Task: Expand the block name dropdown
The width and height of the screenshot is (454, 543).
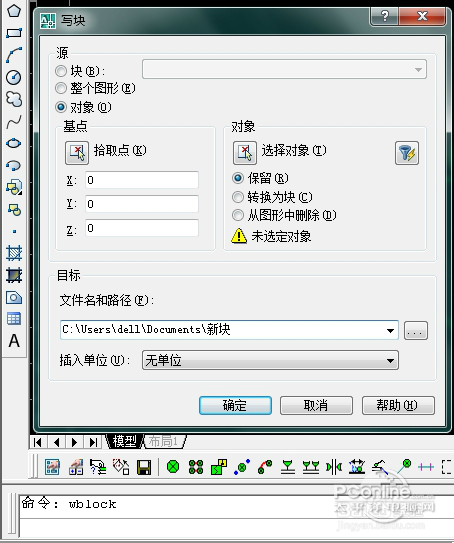Action: (418, 70)
